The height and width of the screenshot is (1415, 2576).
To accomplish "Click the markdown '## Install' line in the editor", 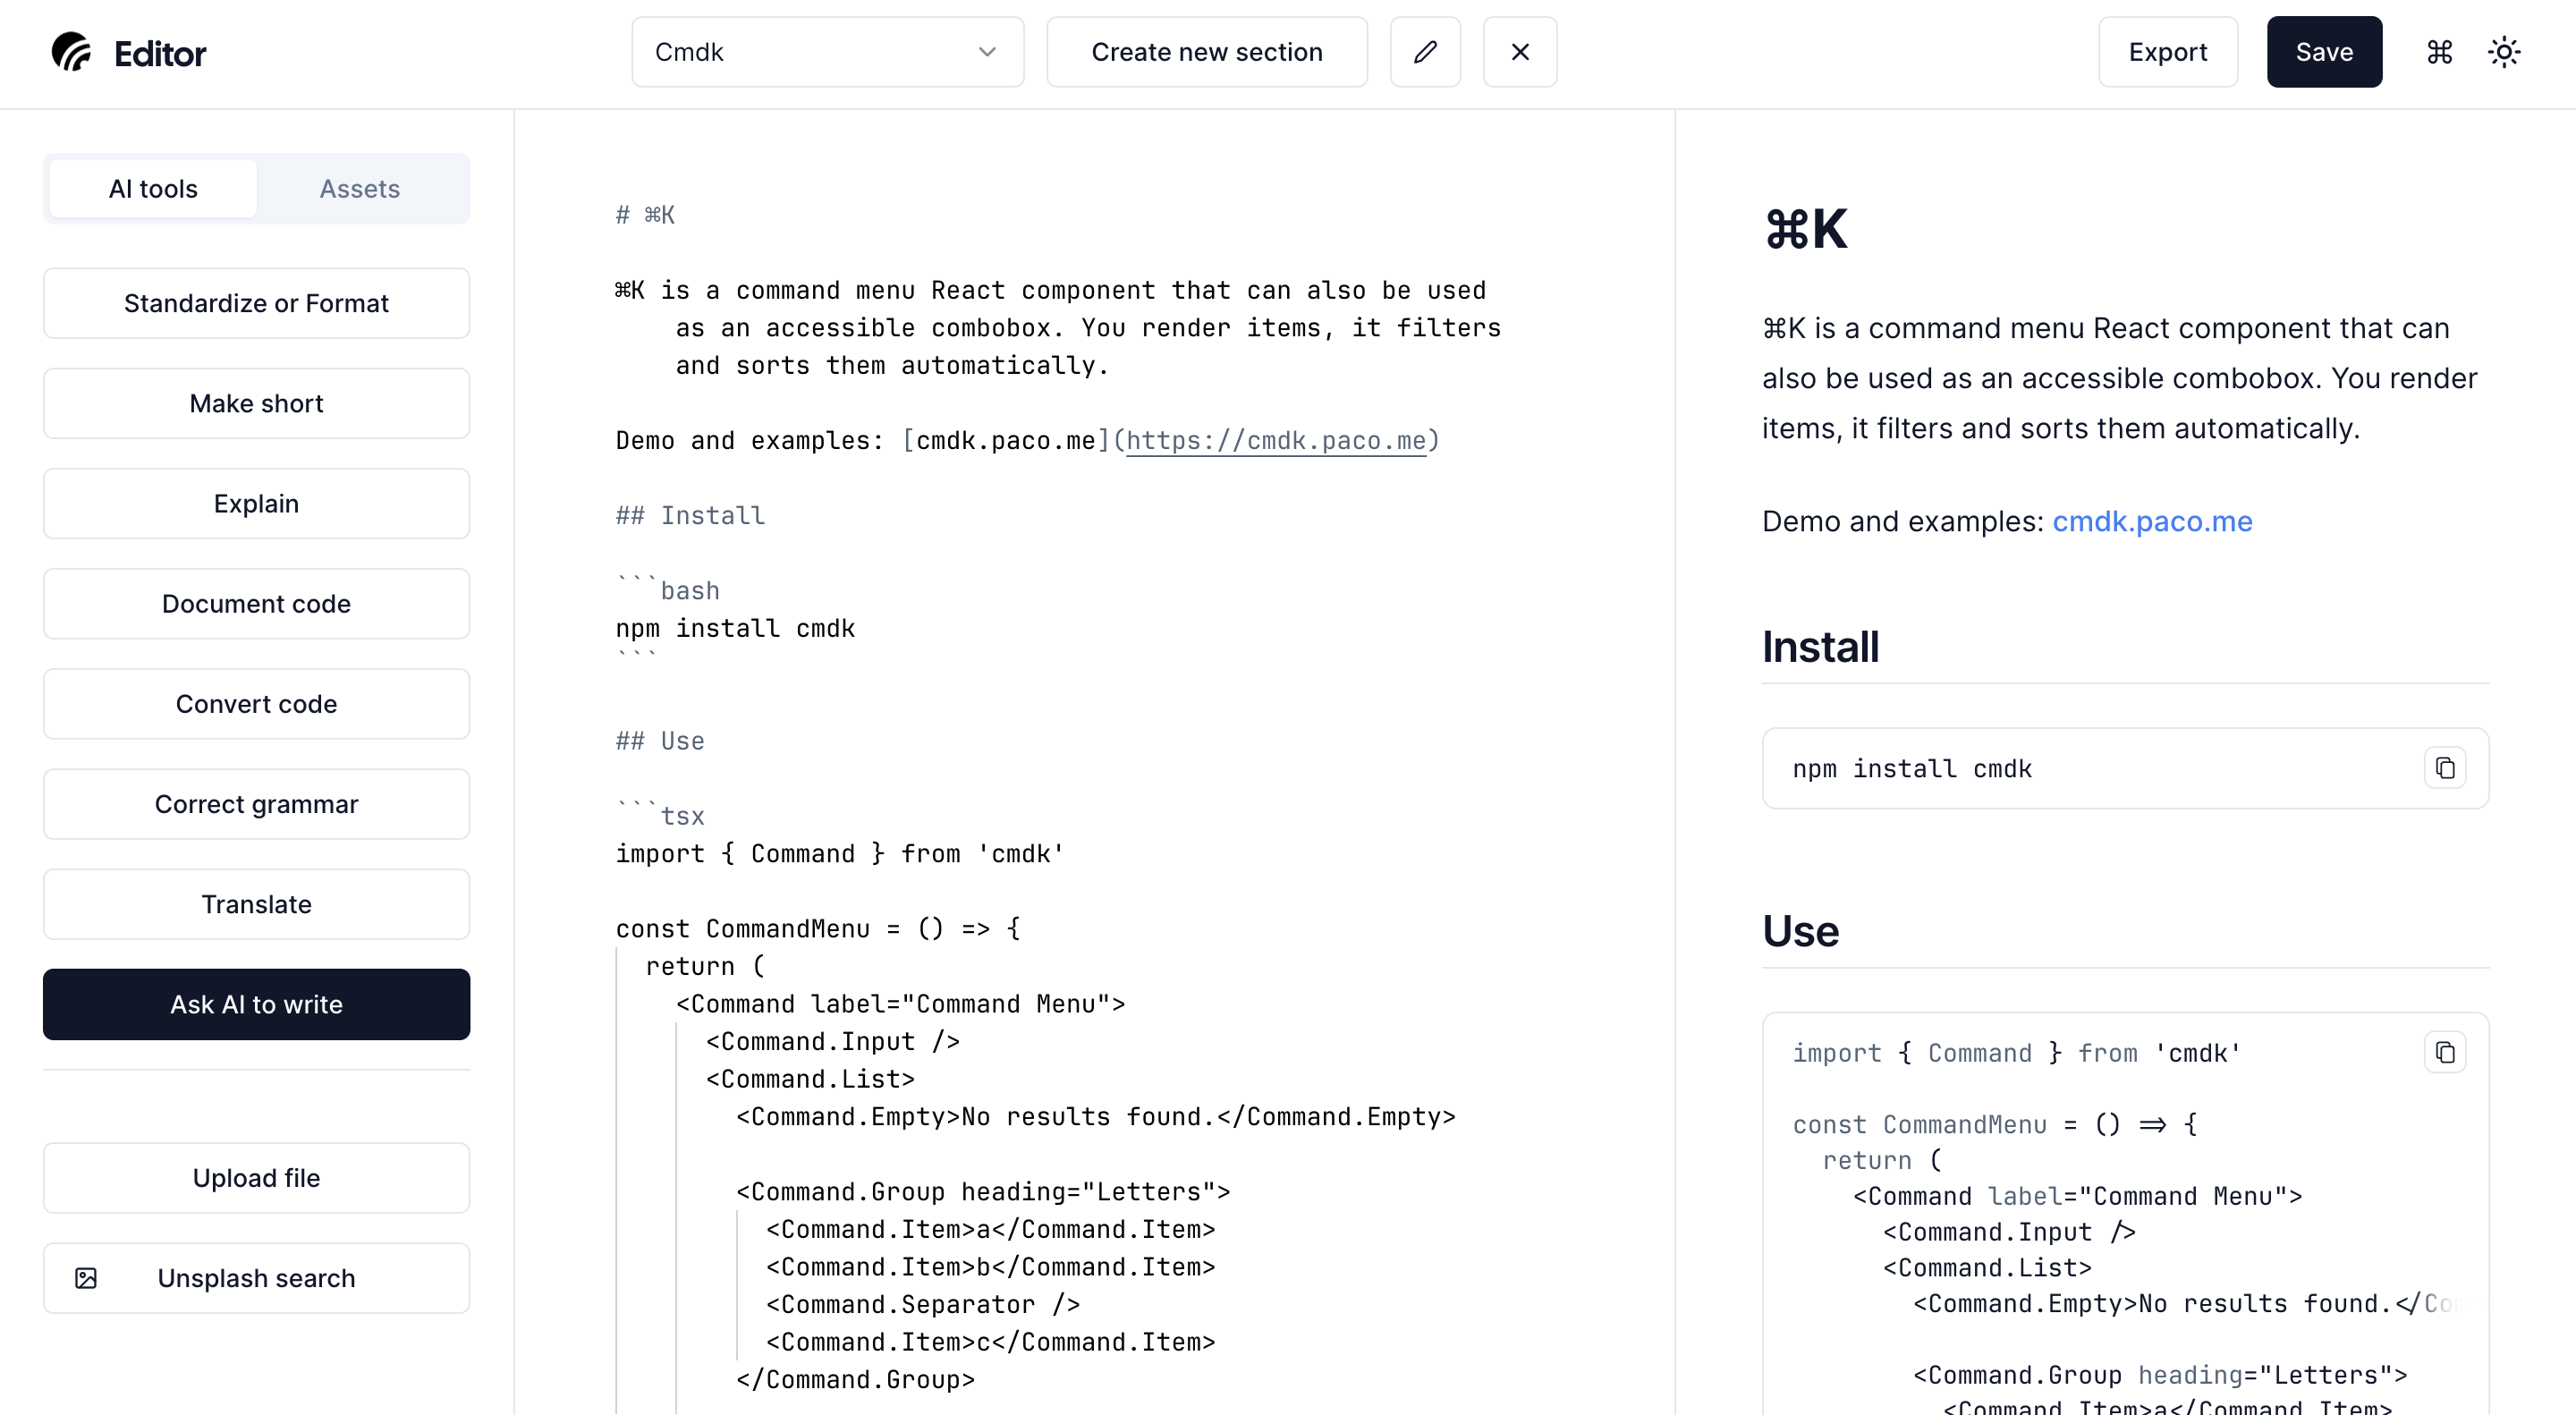I will point(690,515).
